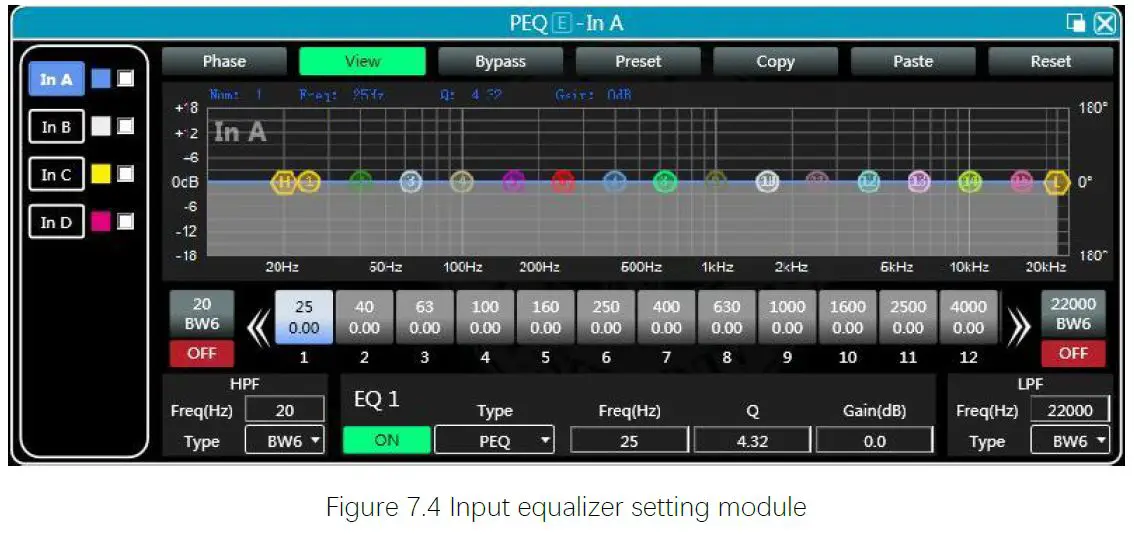
Task: Click the Gain(dB) field showing 0.0
Action: 874,440
